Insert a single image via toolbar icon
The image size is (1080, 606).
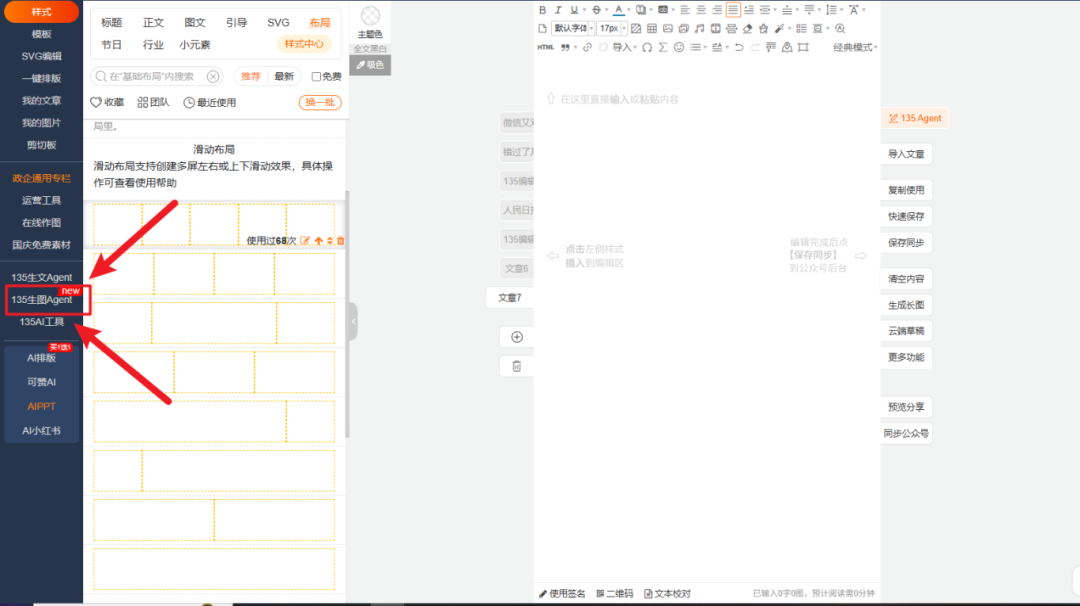667,28
